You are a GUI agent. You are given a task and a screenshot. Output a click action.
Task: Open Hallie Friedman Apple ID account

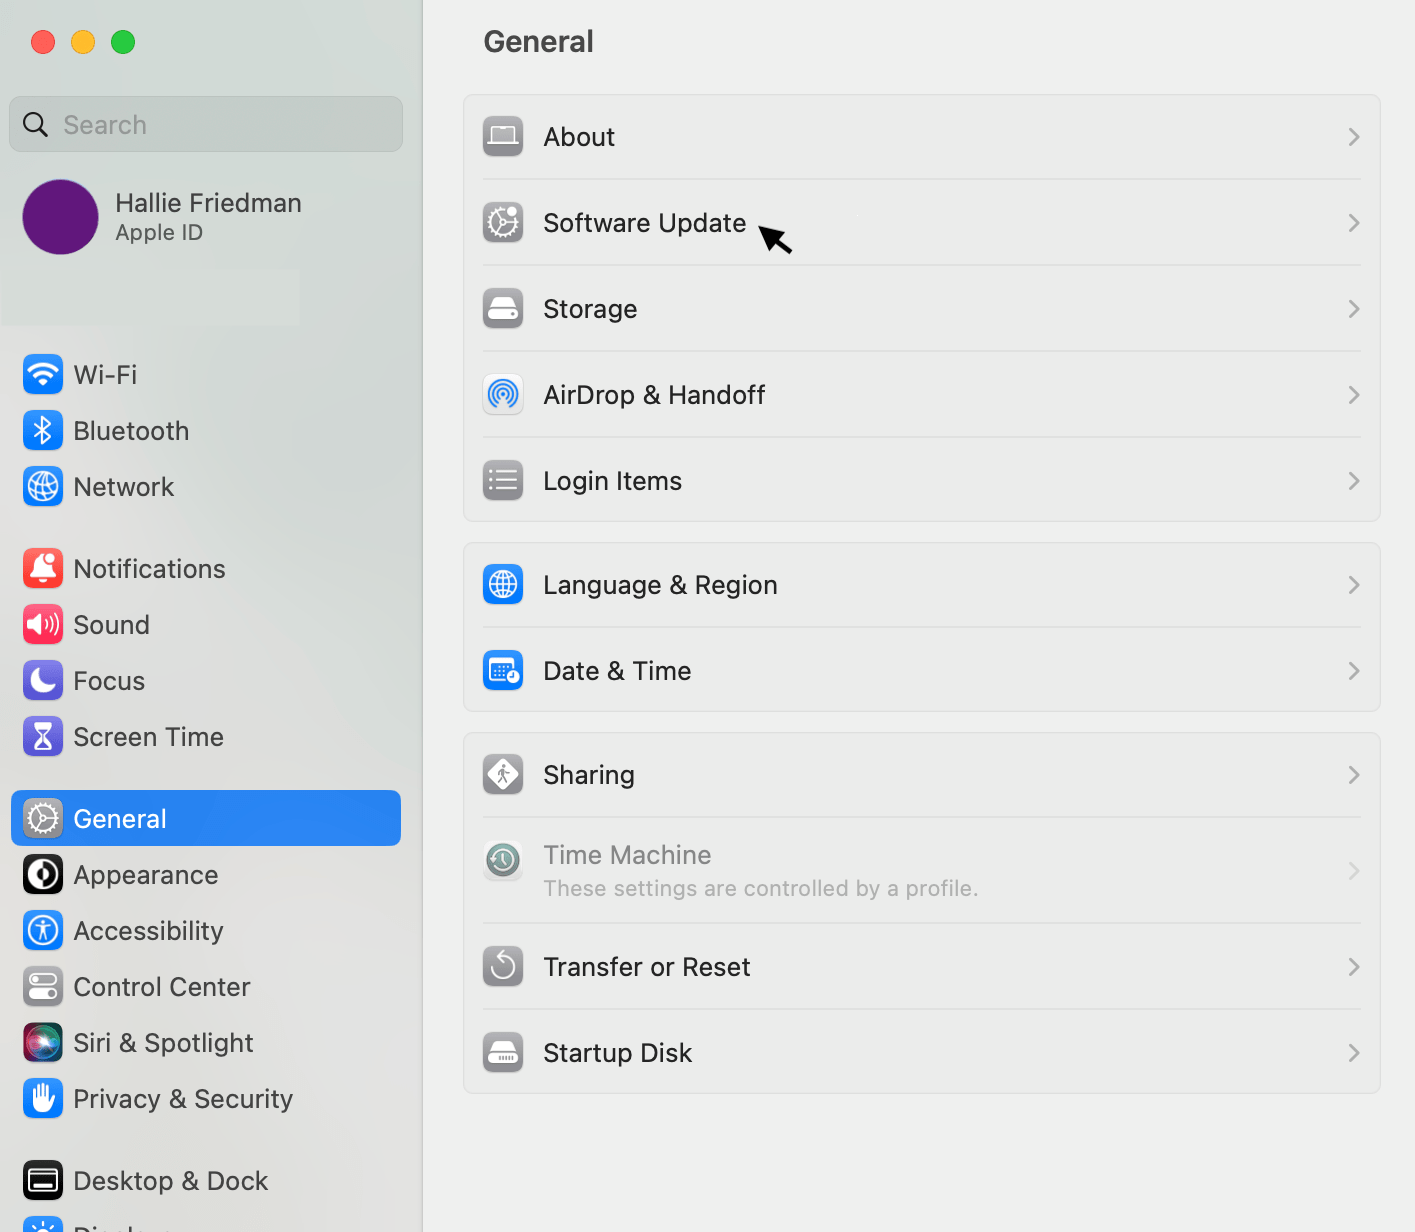[206, 217]
